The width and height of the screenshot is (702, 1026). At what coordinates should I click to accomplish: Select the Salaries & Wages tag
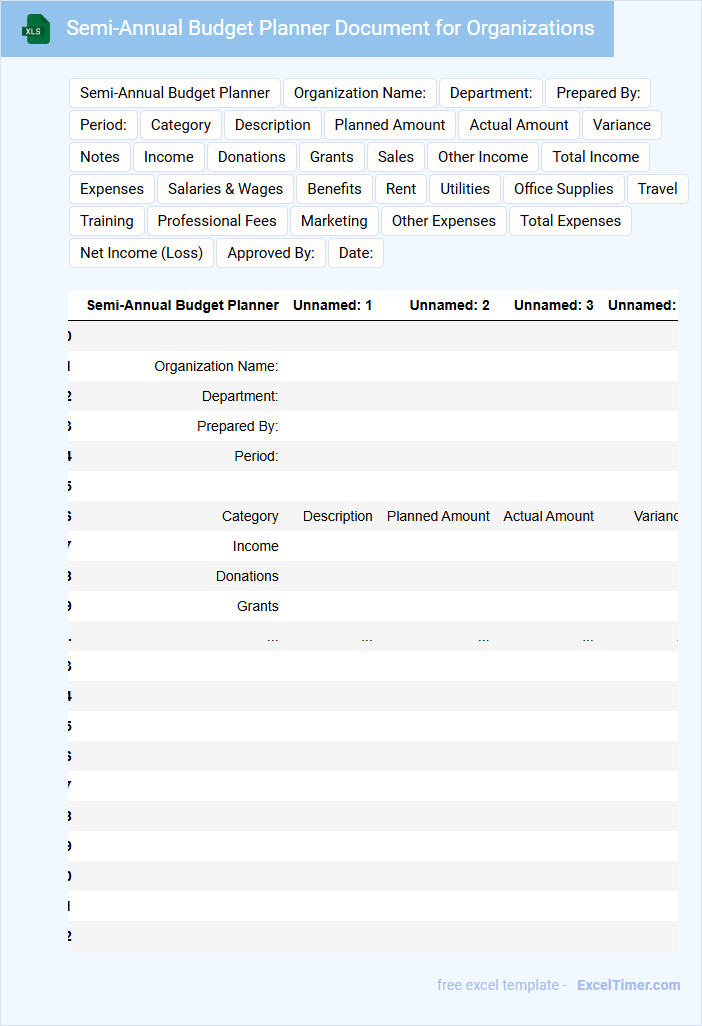225,189
